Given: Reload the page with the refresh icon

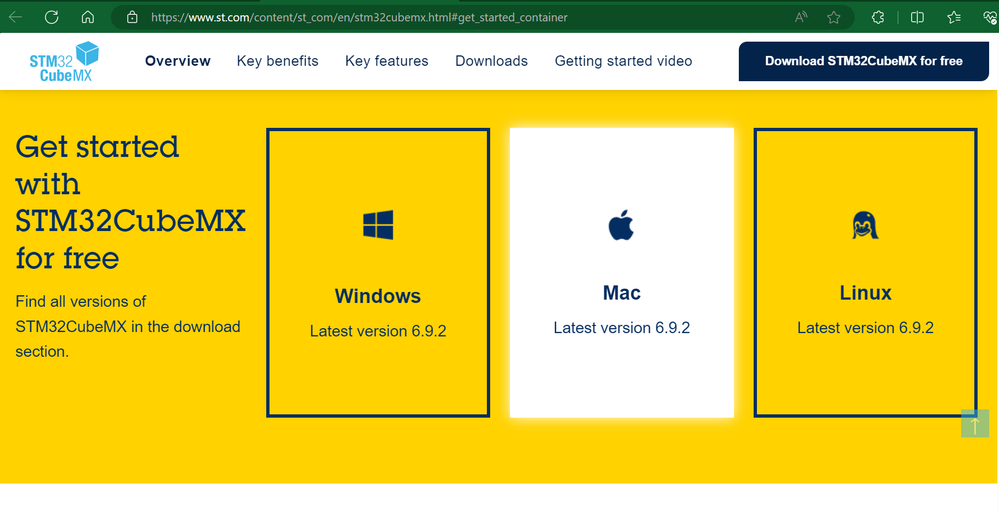Looking at the screenshot, I should click(52, 17).
